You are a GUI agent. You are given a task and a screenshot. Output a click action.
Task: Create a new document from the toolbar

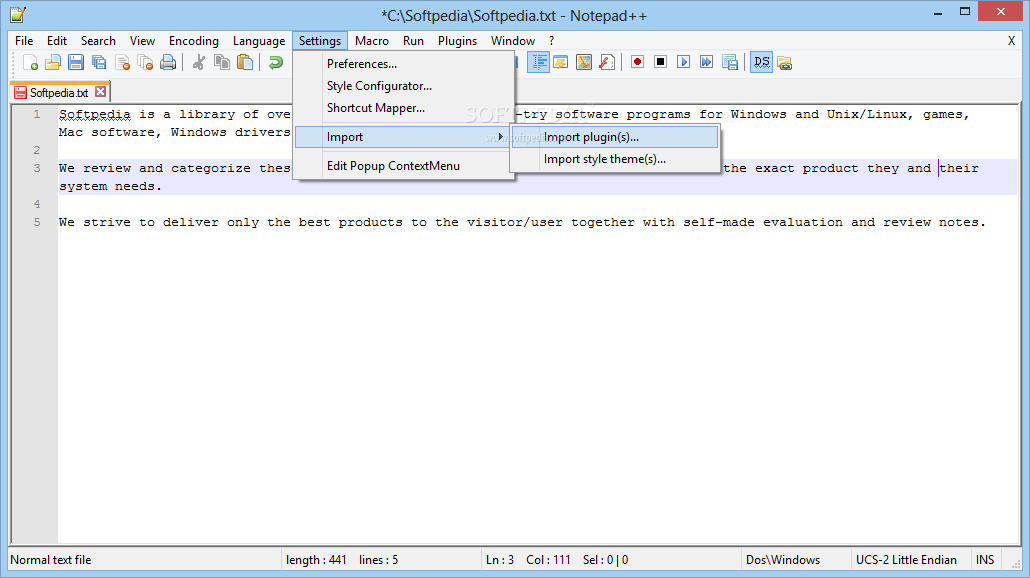(30, 62)
